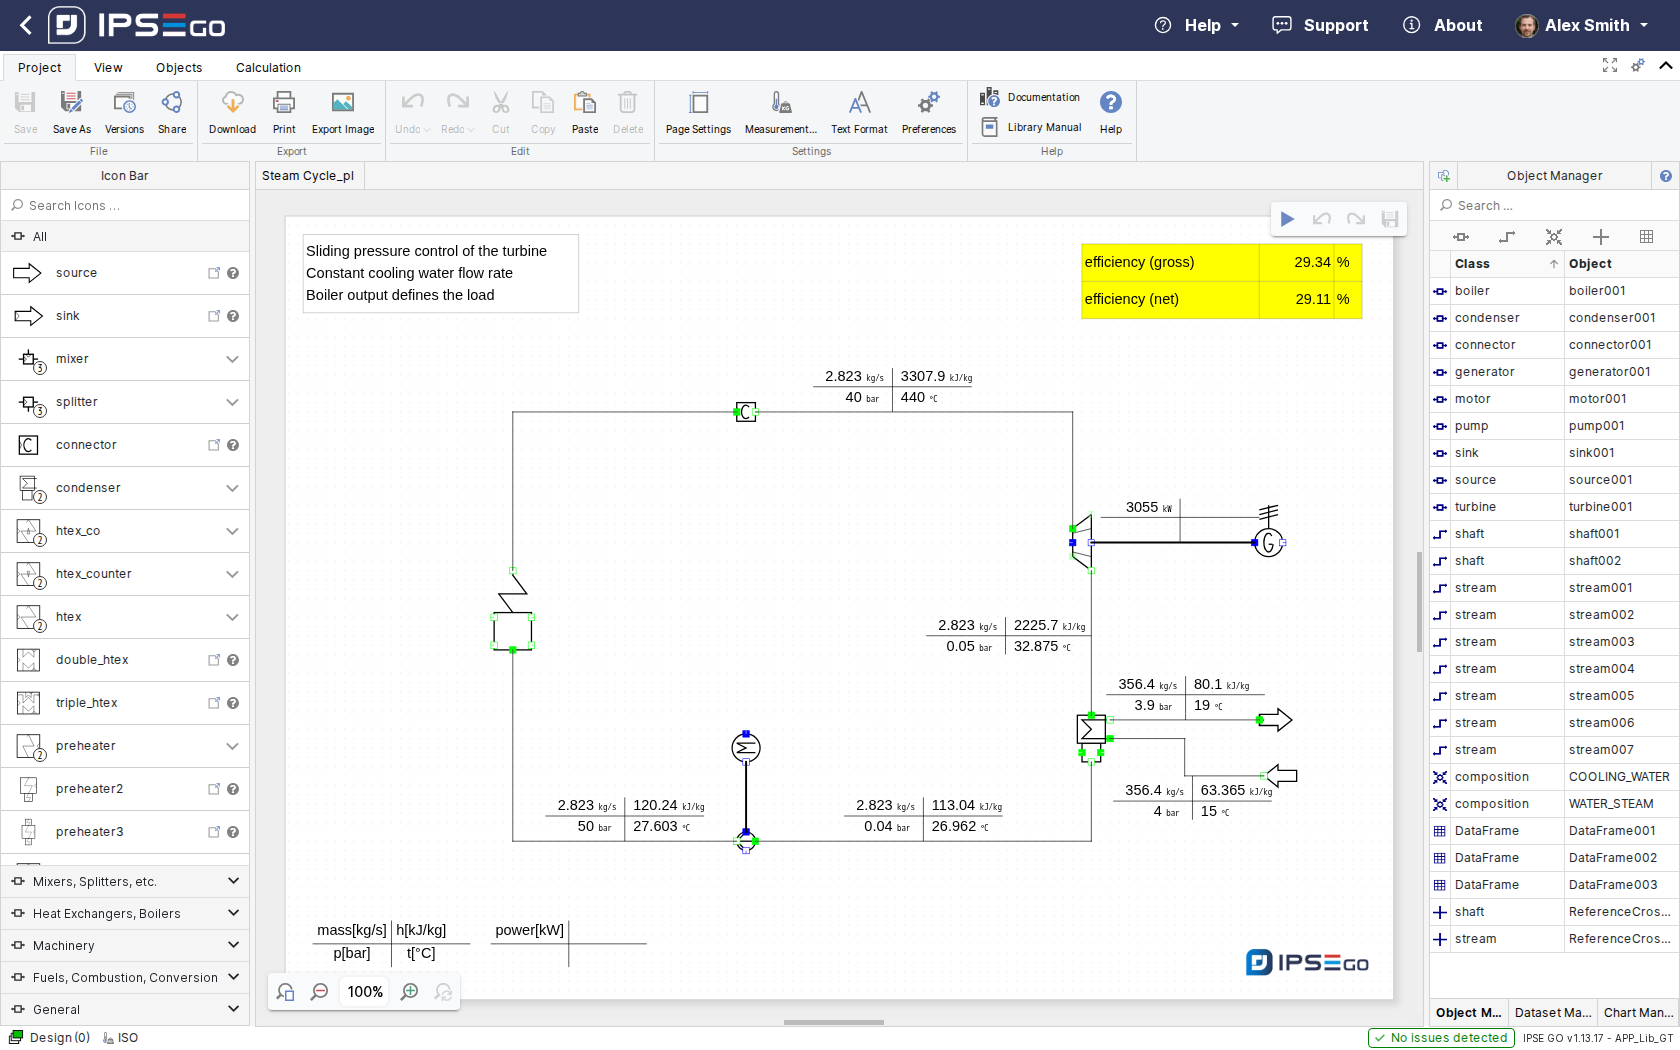Click the Print icon
Image resolution: width=1680 pixels, height=1050 pixels.
284,103
